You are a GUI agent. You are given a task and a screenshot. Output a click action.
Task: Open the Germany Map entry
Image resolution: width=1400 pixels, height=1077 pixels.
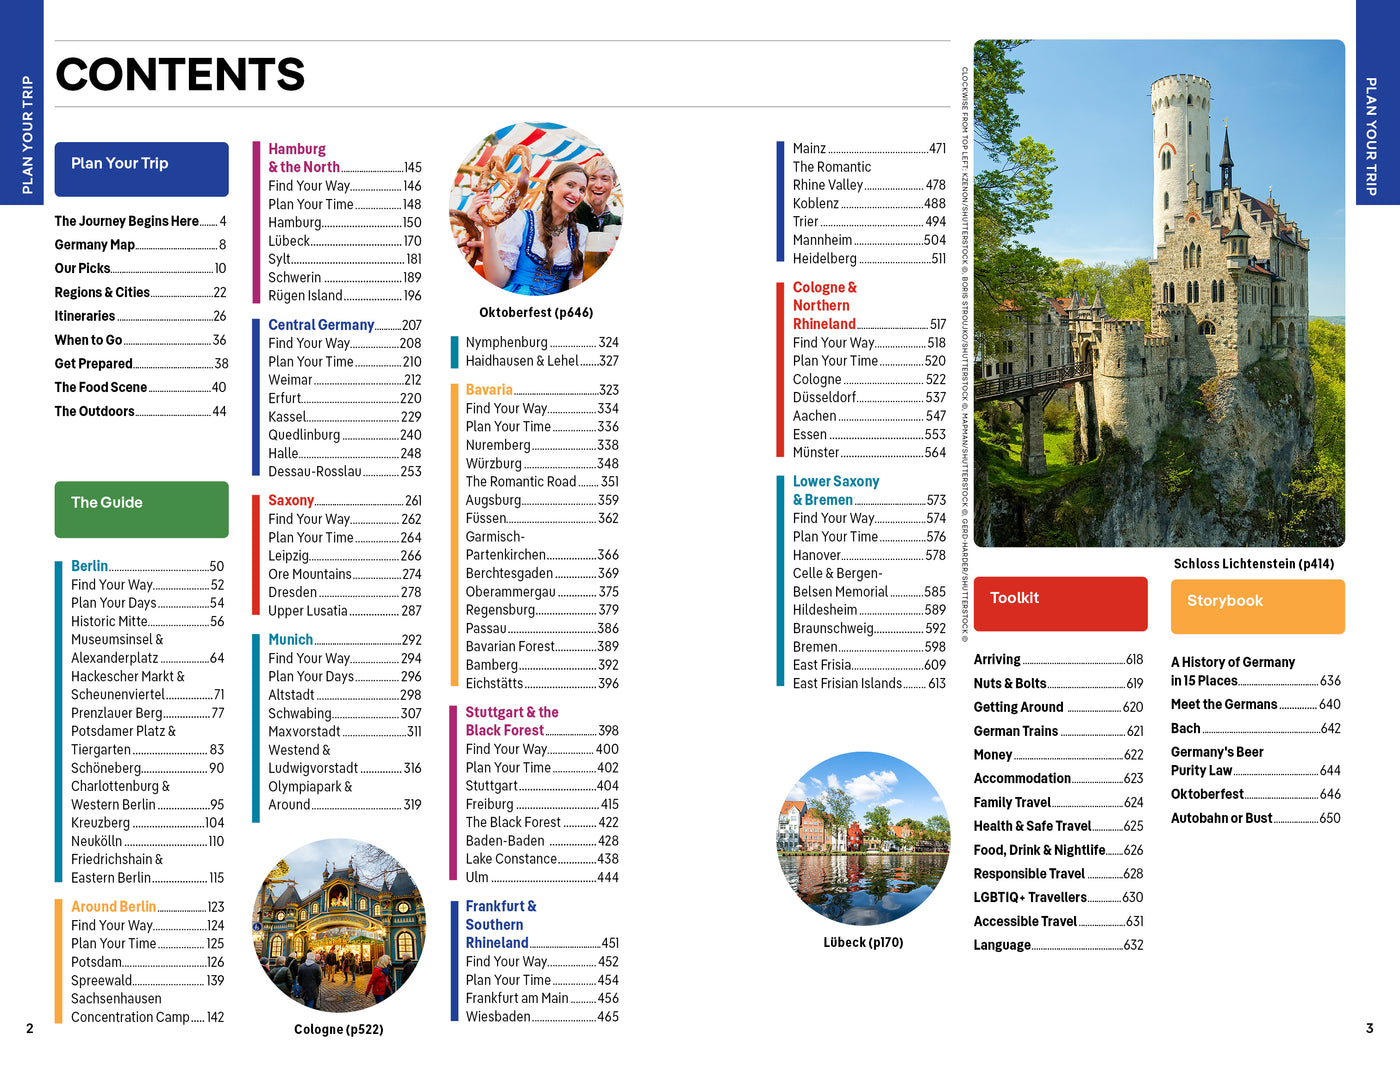(x=96, y=245)
